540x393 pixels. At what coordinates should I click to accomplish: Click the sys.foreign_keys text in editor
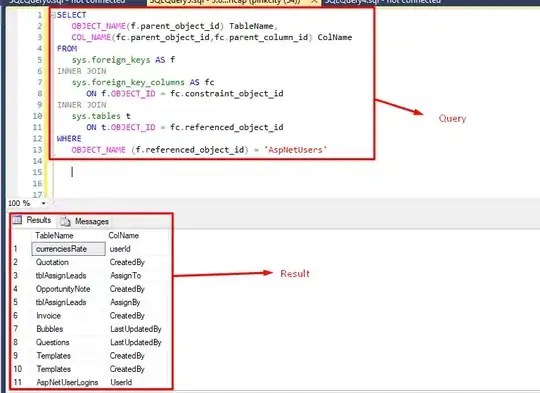[x=111, y=60]
